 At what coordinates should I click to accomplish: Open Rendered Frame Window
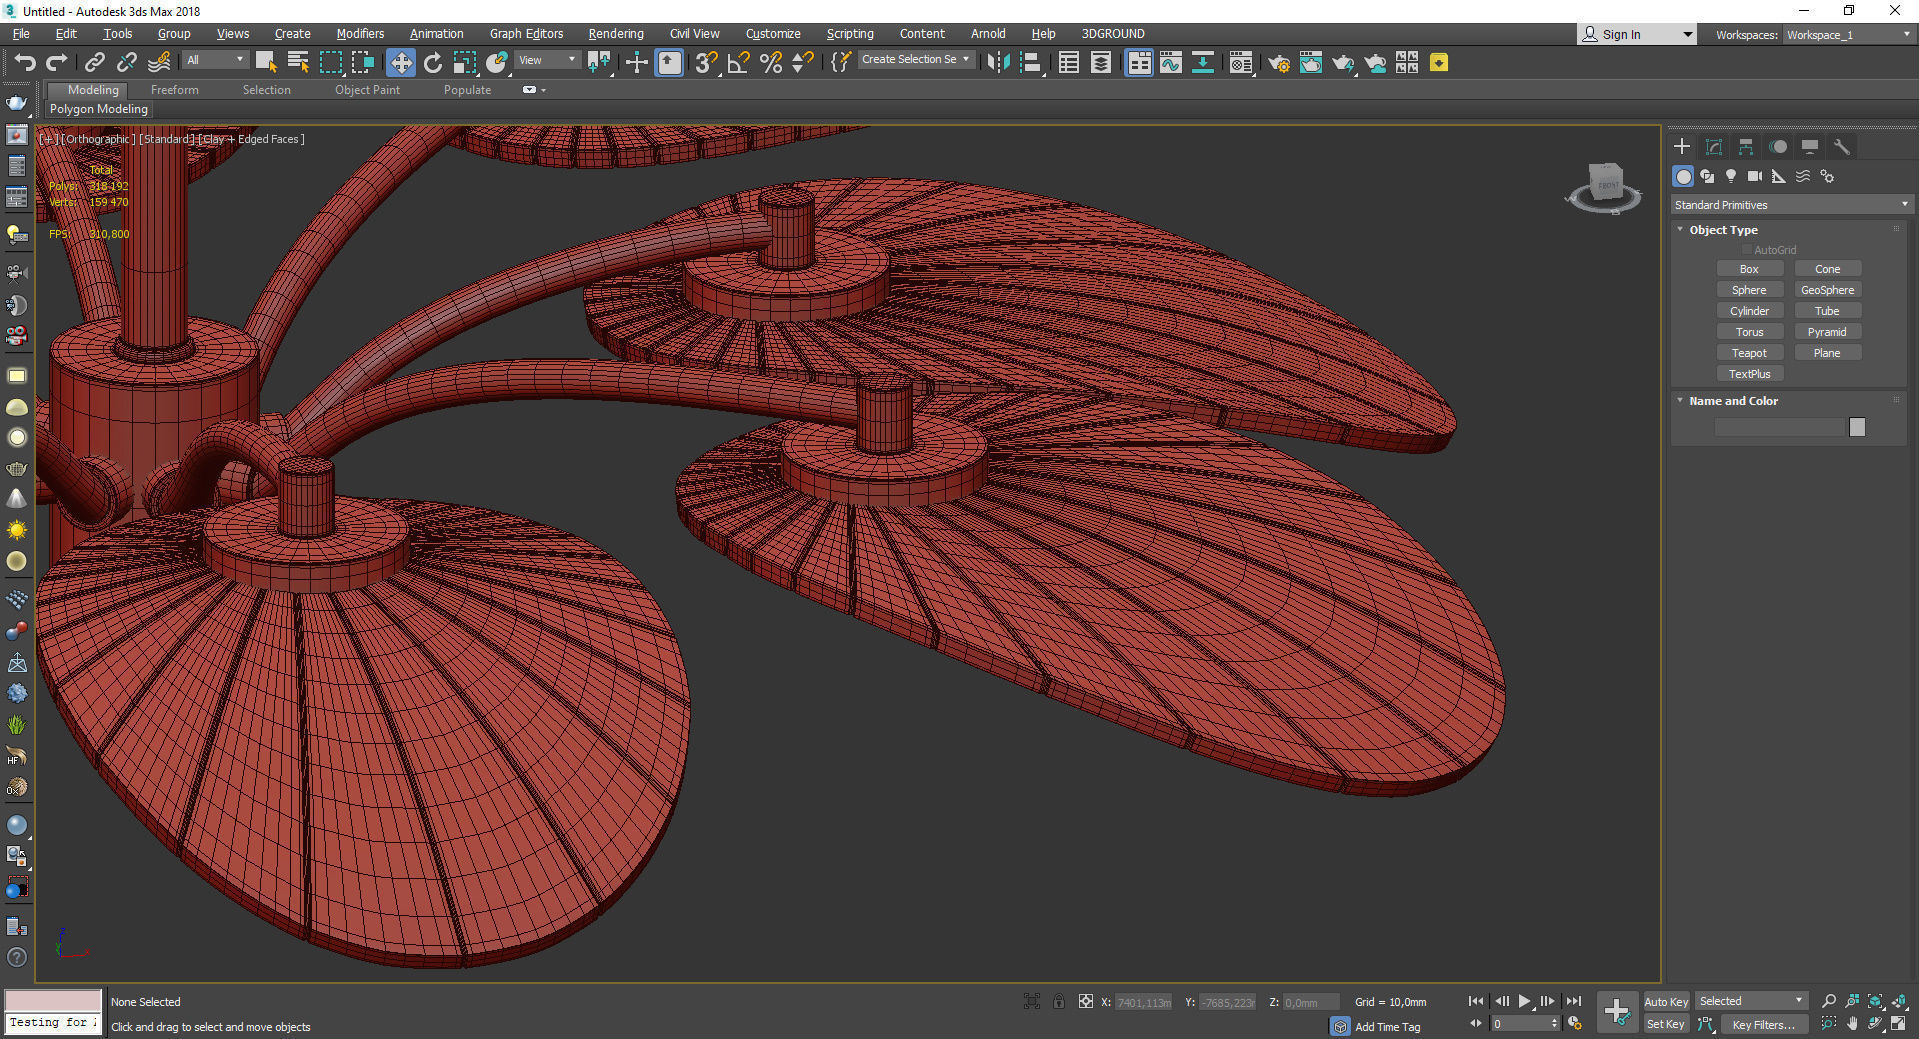click(x=1311, y=63)
